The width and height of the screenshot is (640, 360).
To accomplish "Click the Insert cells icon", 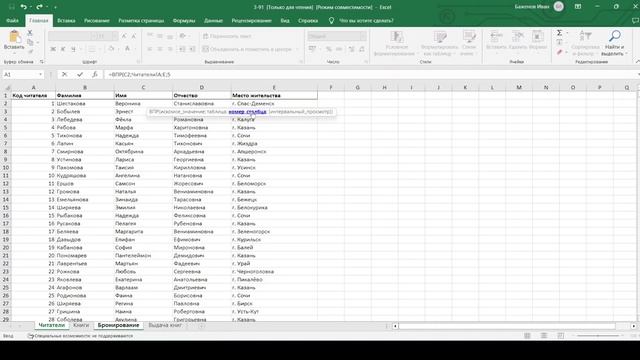I will click(x=496, y=36).
